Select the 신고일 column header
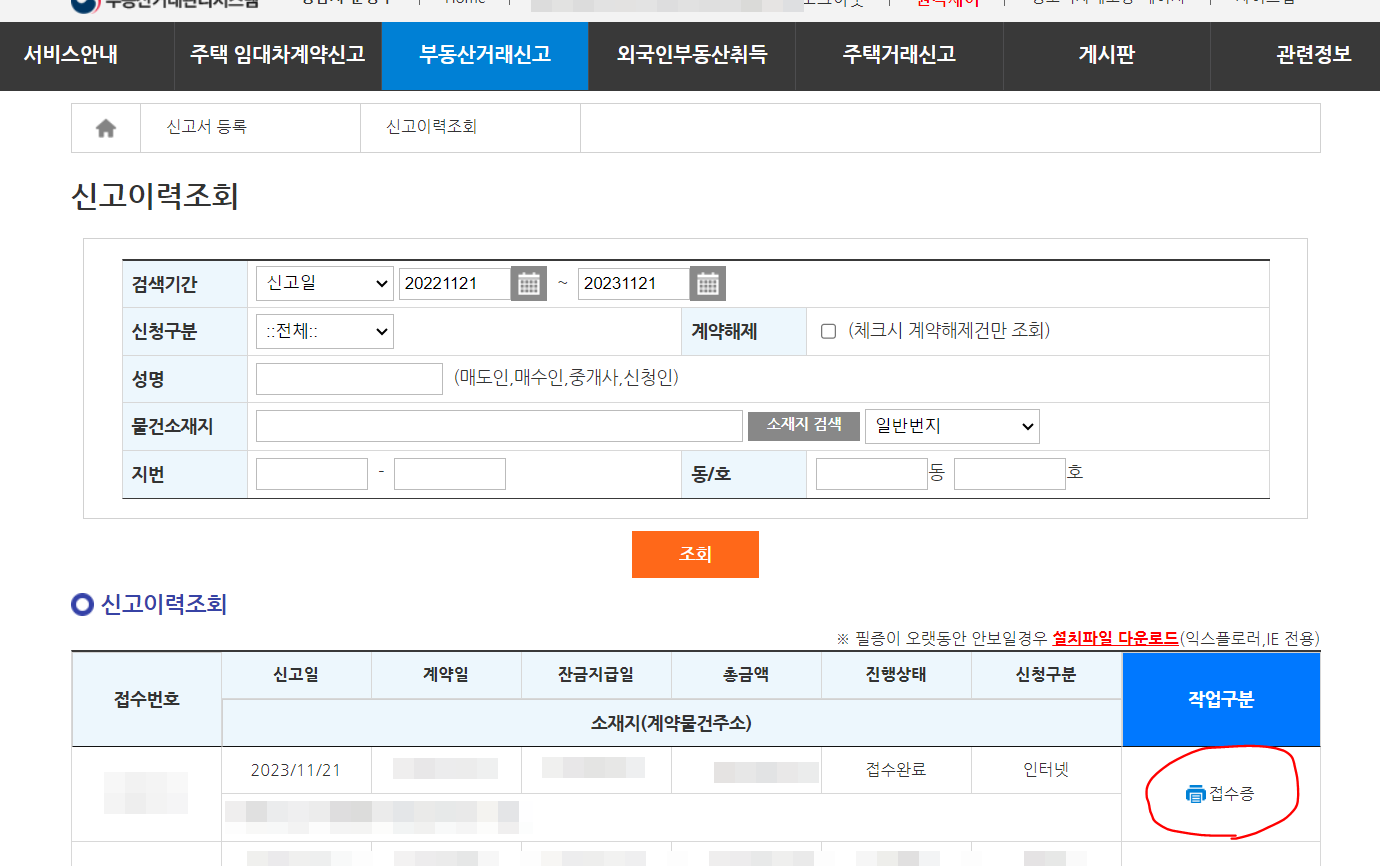The height and width of the screenshot is (866, 1380). click(x=296, y=675)
